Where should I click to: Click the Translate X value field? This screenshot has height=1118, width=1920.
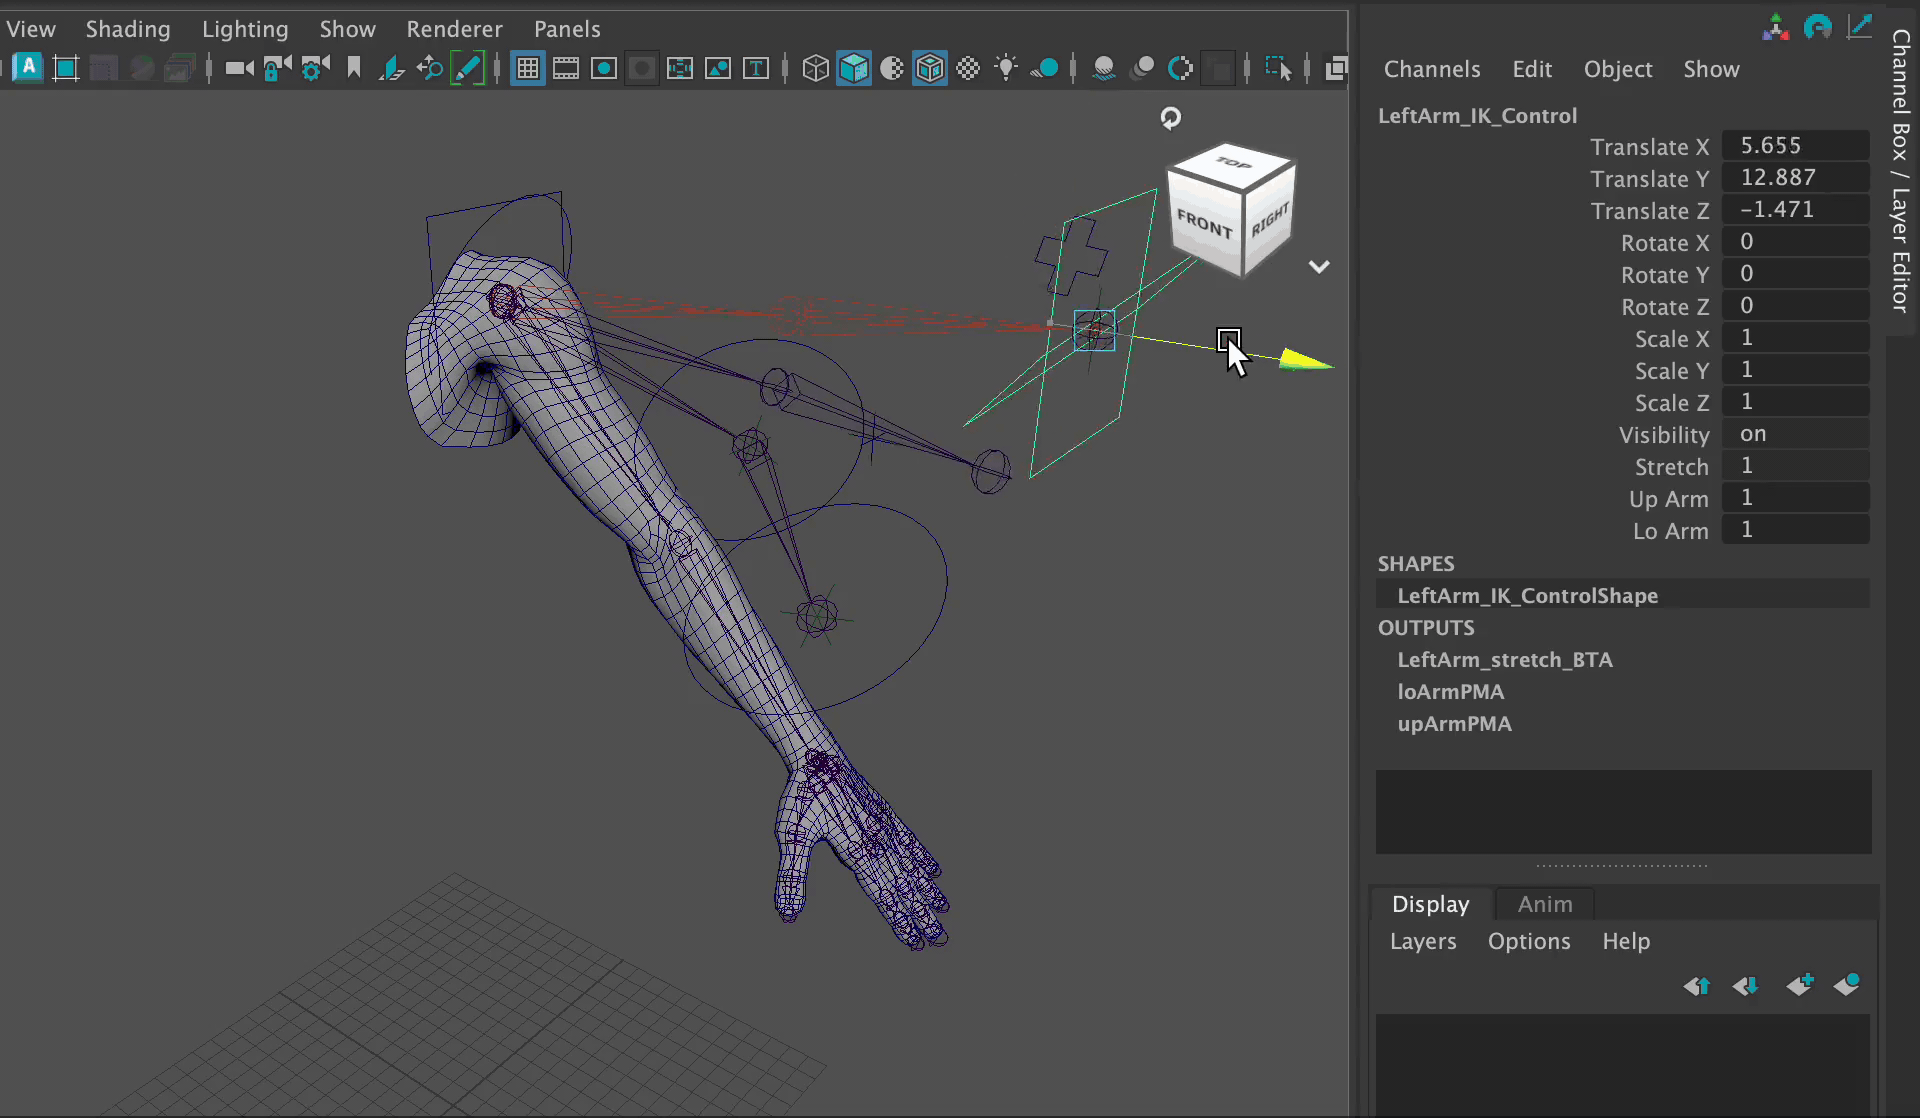(x=1795, y=146)
